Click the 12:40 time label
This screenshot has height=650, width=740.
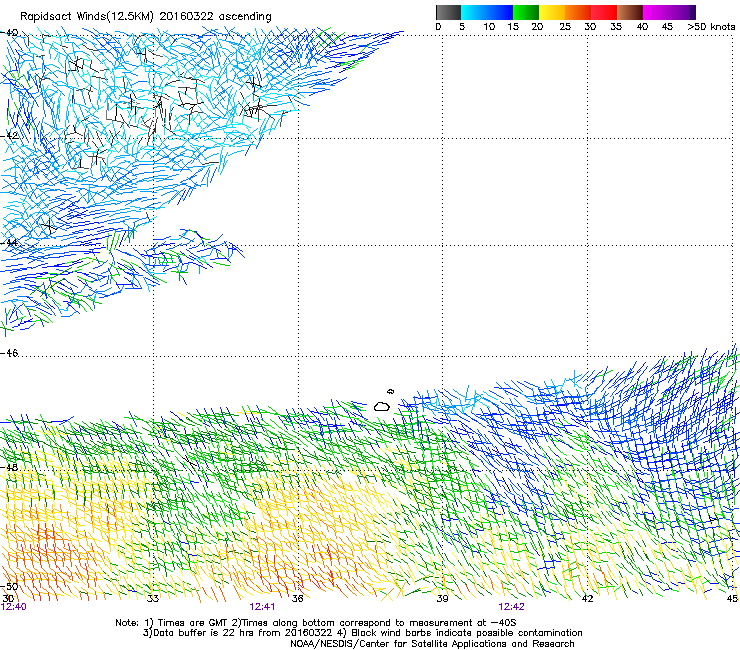(14, 607)
